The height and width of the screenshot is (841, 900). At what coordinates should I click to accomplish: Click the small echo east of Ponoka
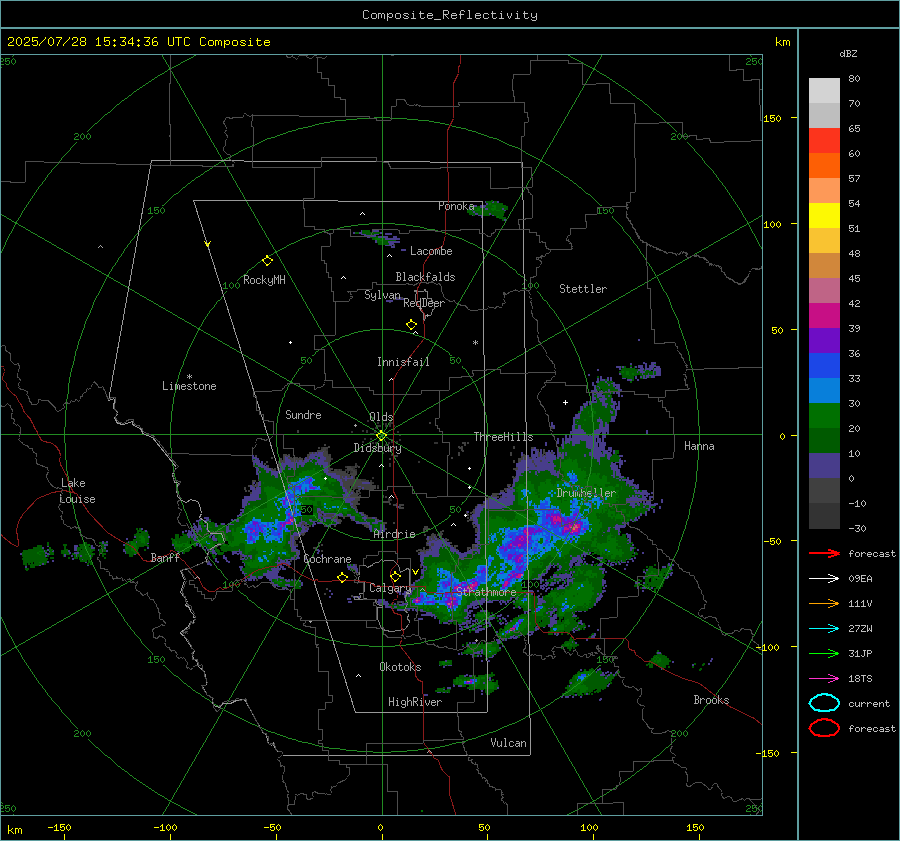489,210
